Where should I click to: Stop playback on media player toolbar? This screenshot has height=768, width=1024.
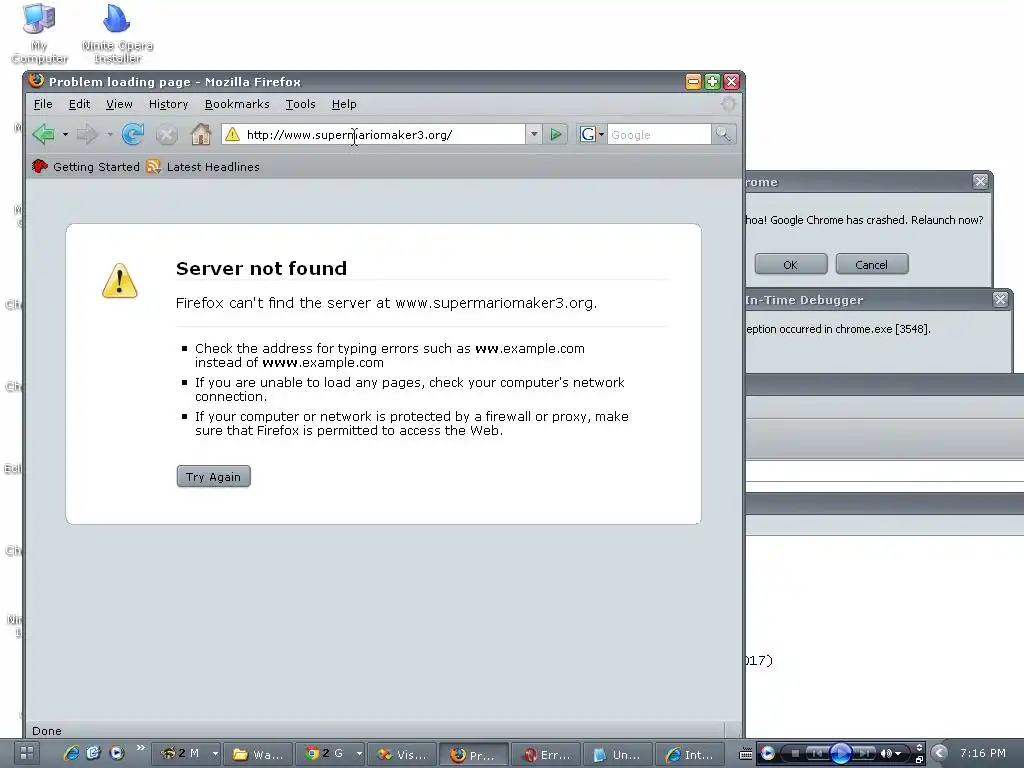point(795,754)
